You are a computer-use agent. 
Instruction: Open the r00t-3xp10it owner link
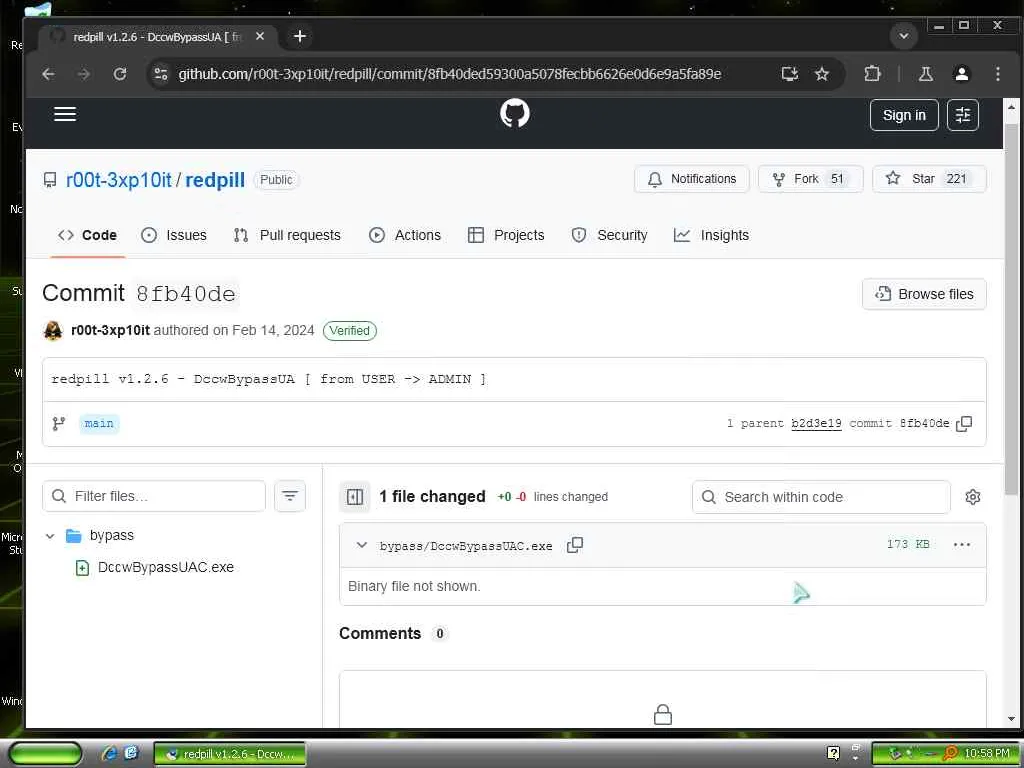pyautogui.click(x=118, y=180)
